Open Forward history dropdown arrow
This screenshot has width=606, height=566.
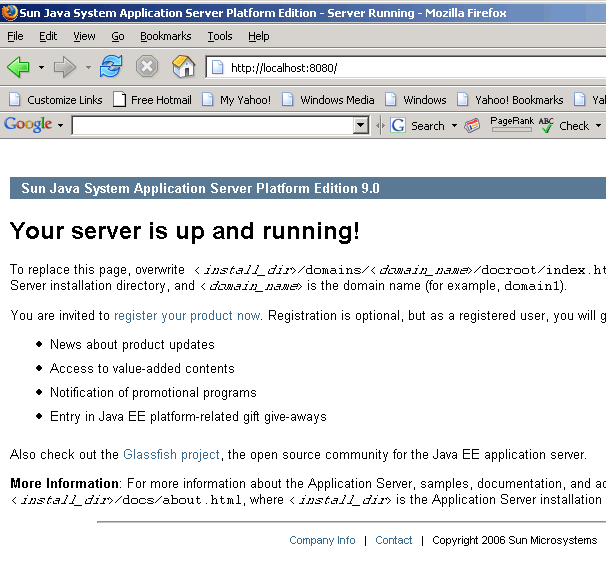click(88, 68)
